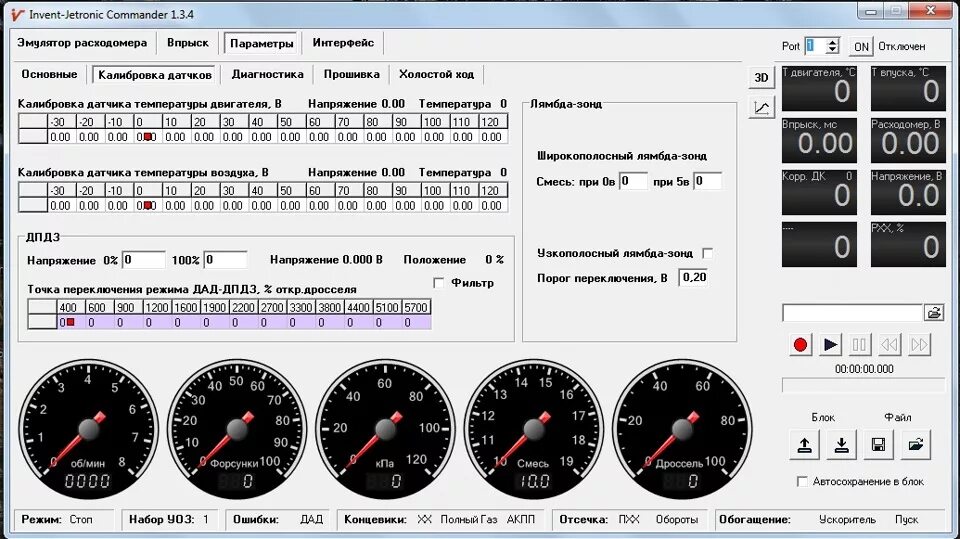The image size is (960, 539).
Task: Open the Холостой ход sub-tab
Action: (437, 74)
